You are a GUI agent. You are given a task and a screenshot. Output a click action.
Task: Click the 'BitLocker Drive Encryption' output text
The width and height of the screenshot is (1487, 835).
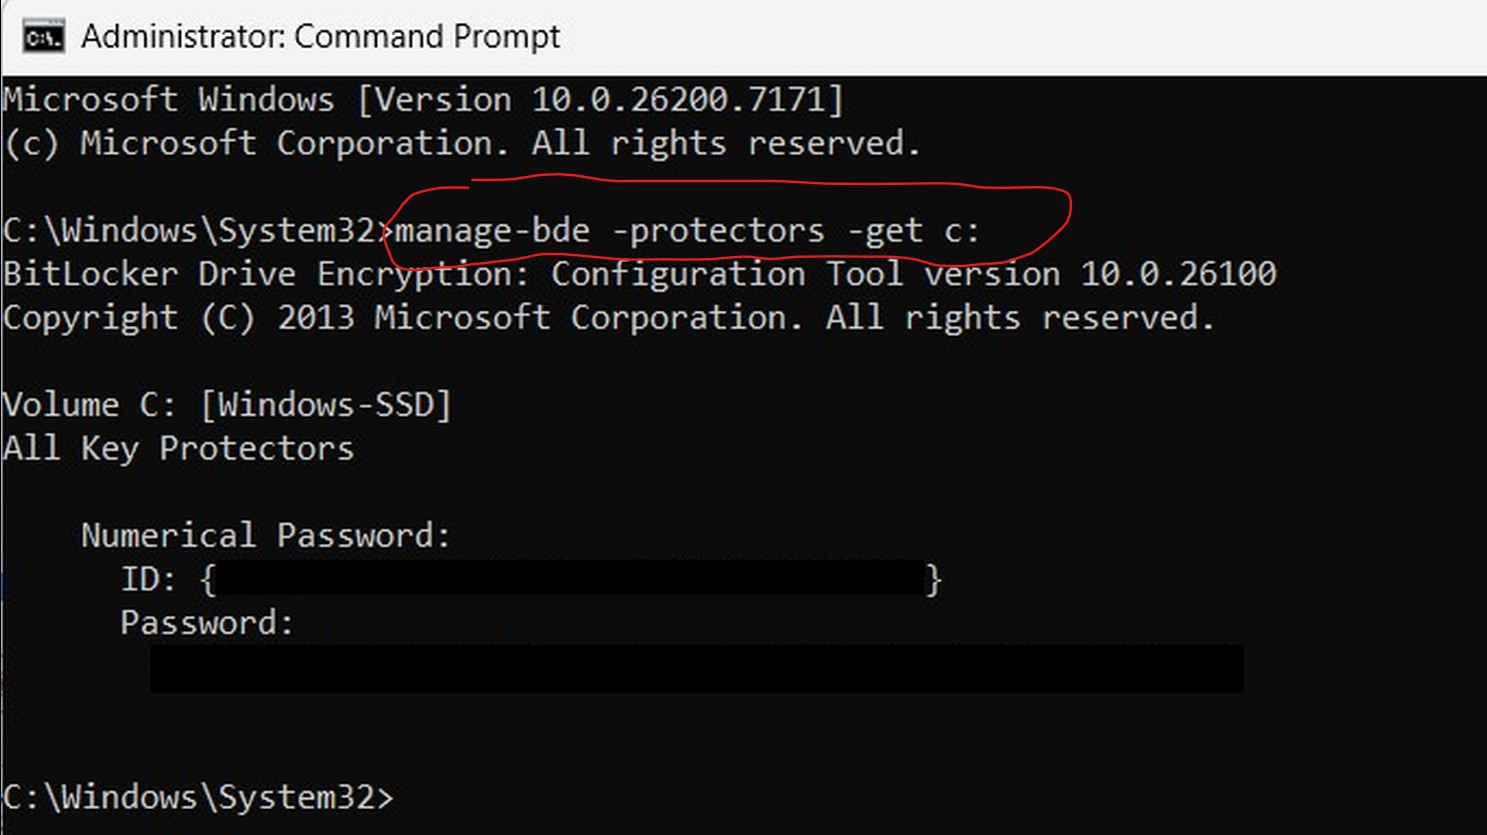pyautogui.click(x=265, y=274)
